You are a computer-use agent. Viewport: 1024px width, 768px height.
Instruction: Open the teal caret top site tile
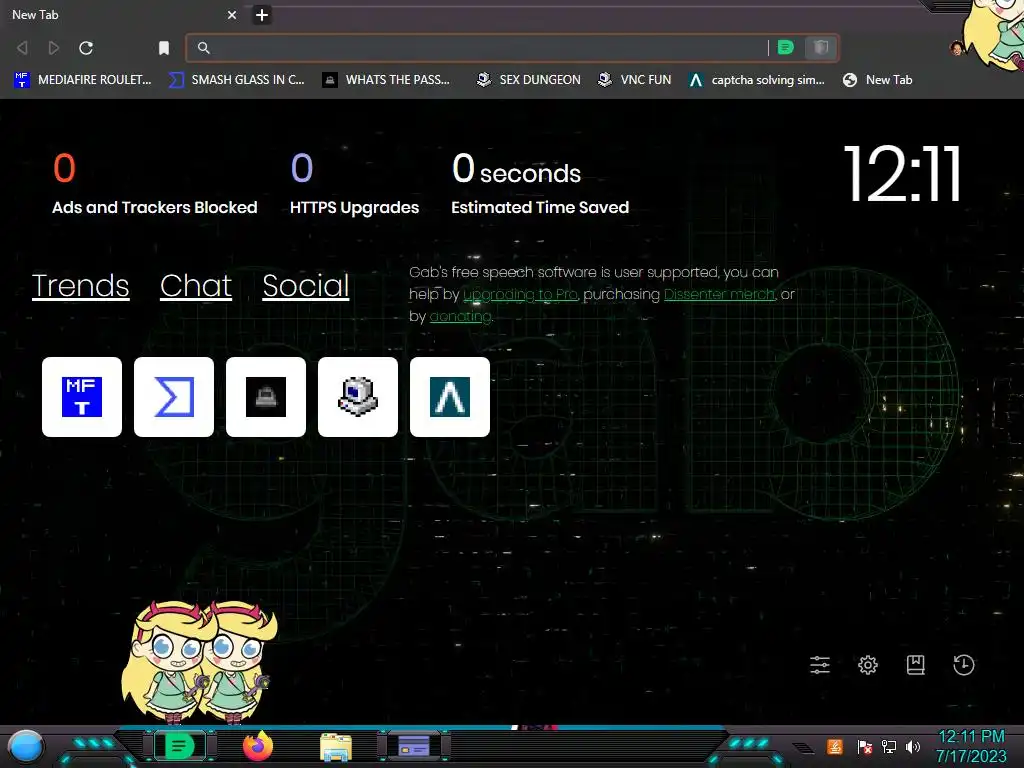(x=450, y=396)
